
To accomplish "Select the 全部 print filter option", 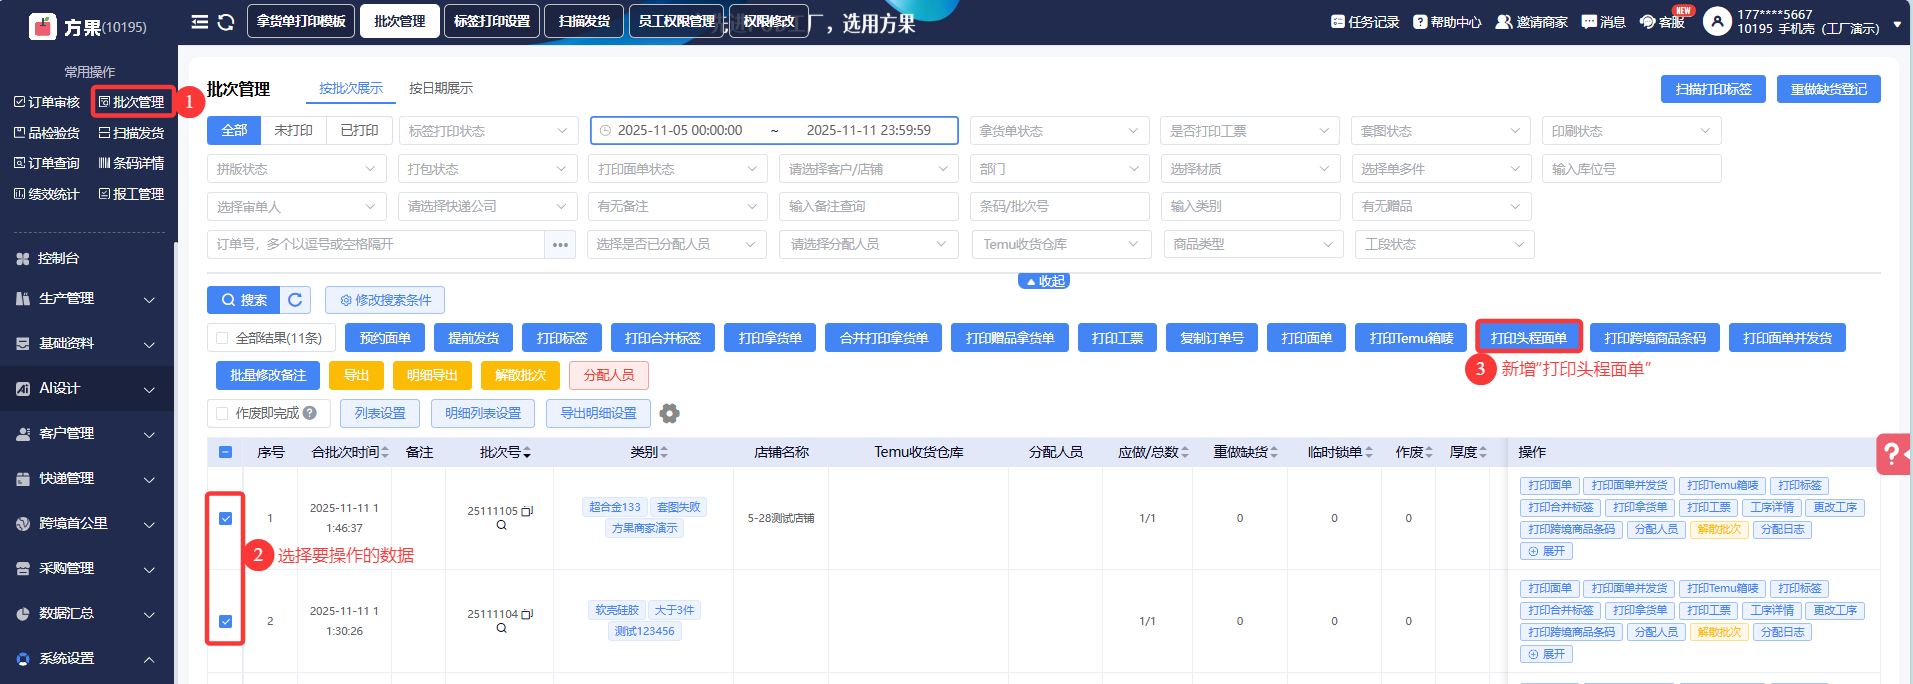I will [x=234, y=131].
